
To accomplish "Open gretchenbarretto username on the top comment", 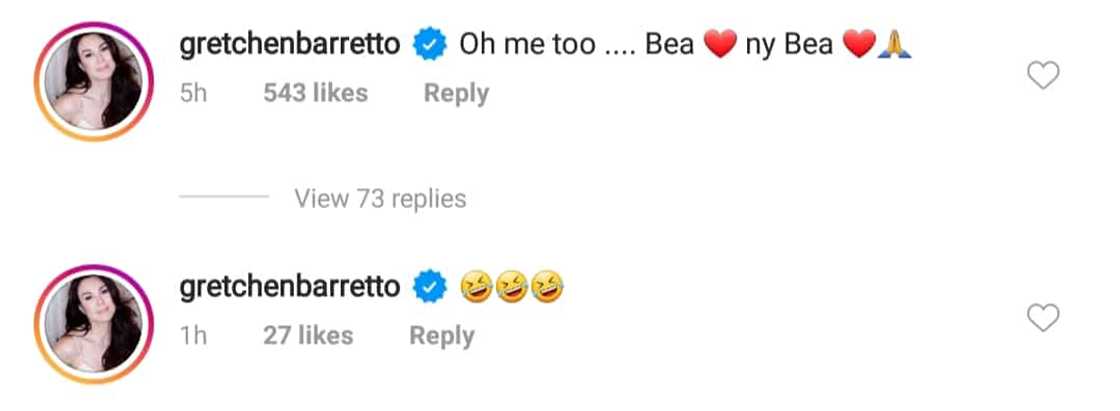I will coord(290,45).
